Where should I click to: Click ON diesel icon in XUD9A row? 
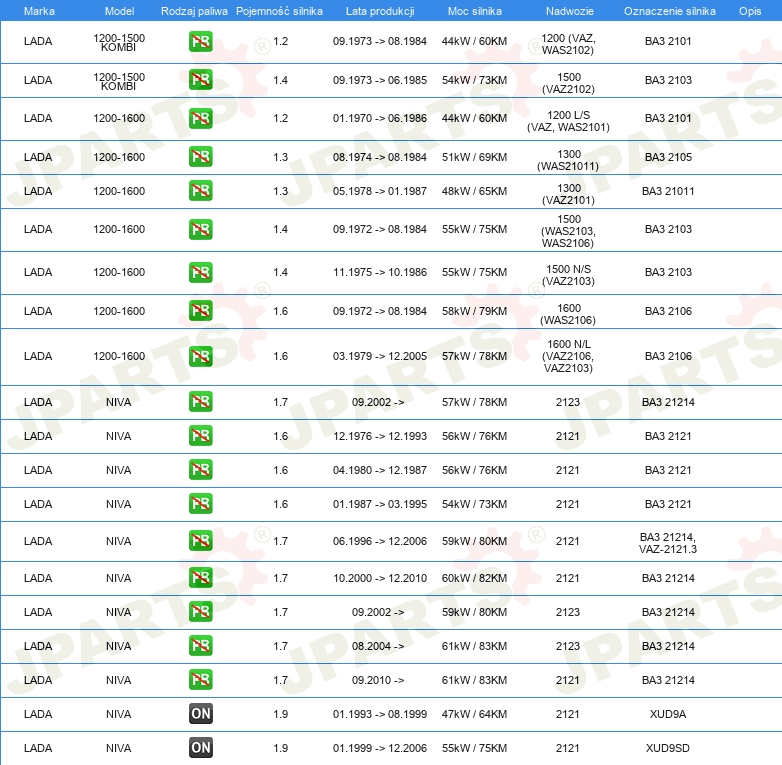point(200,714)
